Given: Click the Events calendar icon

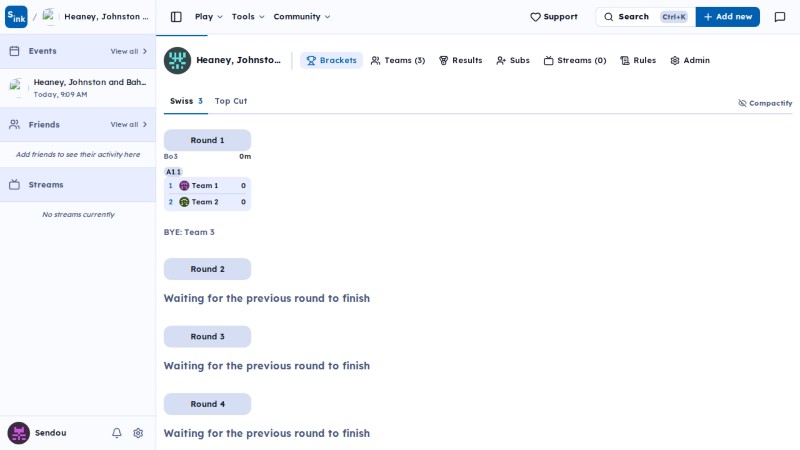Looking at the screenshot, I should click(x=14, y=51).
